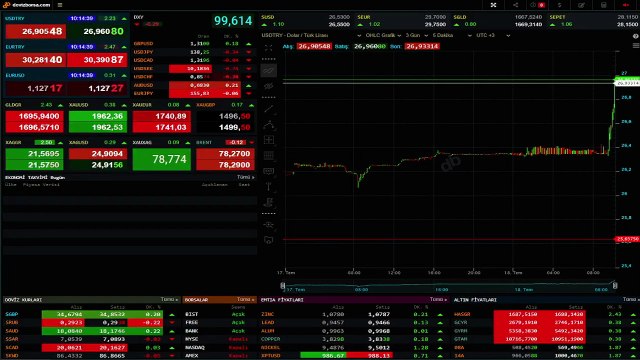Open the UTC +3 timezone dropdown

[x=493, y=36]
